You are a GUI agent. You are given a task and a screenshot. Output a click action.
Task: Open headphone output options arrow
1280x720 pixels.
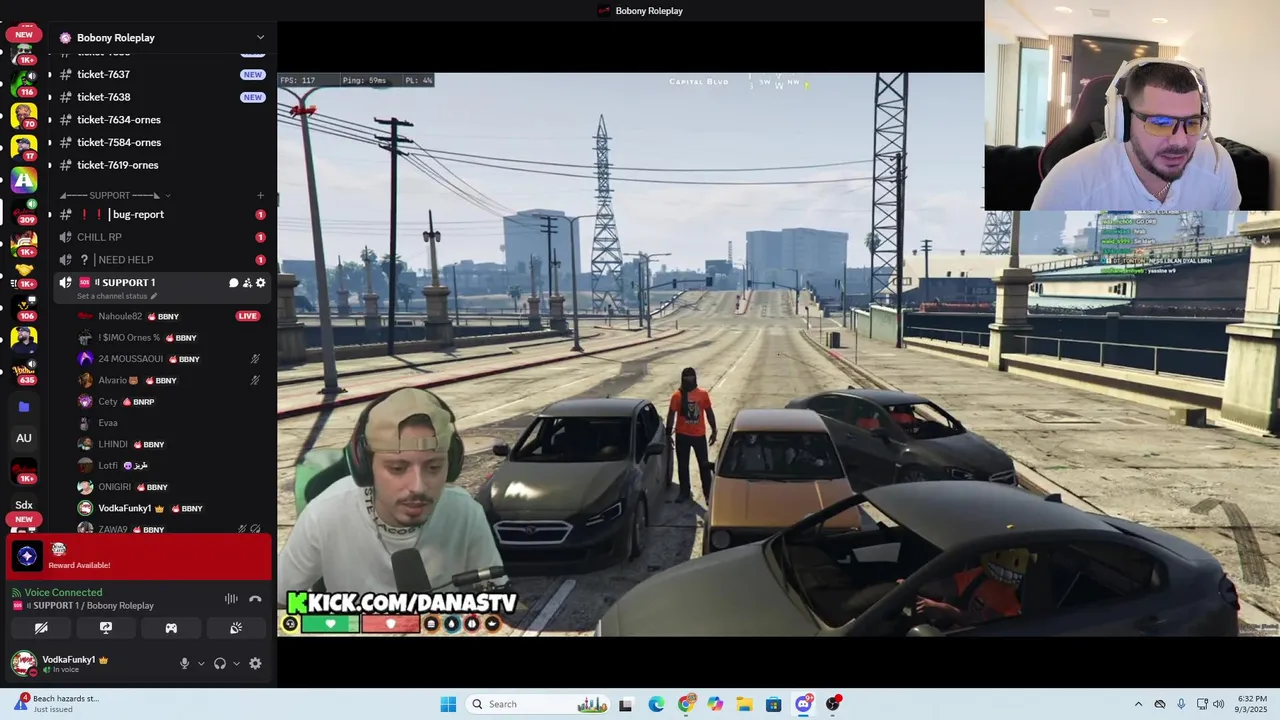(x=236, y=663)
